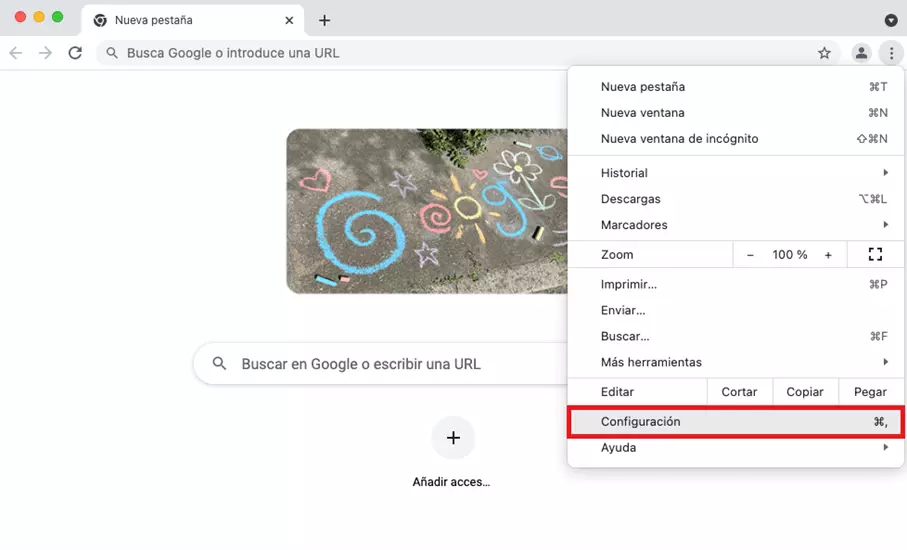Choose Enviar... from the menu

(735, 310)
